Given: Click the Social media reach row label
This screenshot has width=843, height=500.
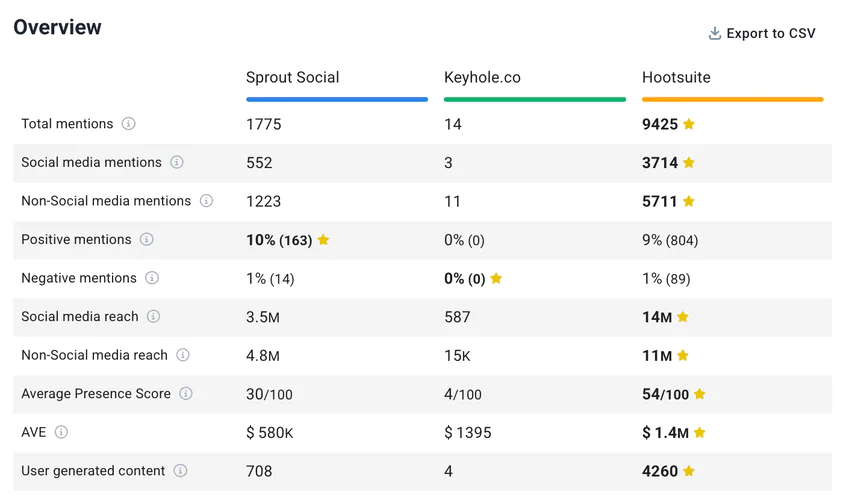Looking at the screenshot, I should coord(80,316).
